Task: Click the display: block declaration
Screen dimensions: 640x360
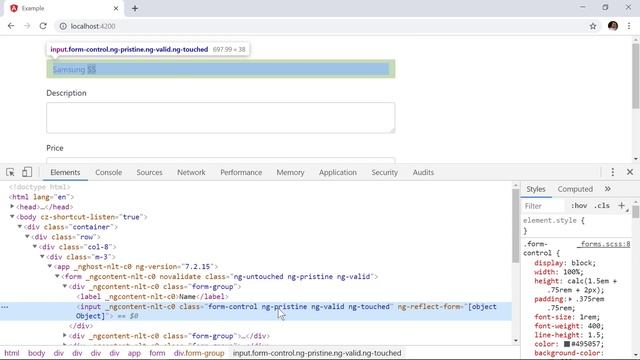Action: [565, 263]
